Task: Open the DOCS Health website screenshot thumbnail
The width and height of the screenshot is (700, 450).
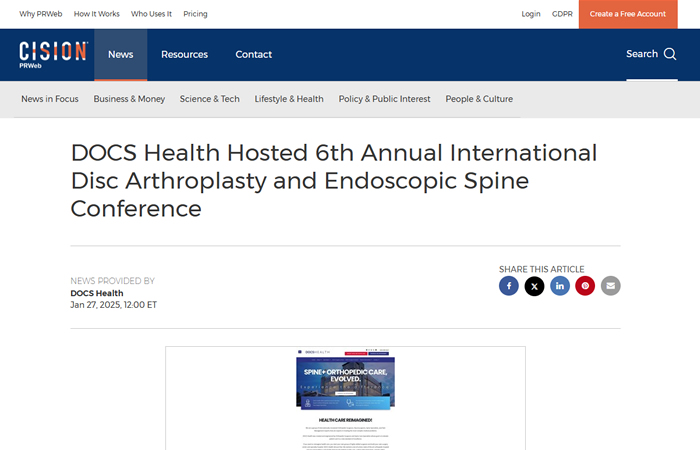Action: pyautogui.click(x=345, y=399)
